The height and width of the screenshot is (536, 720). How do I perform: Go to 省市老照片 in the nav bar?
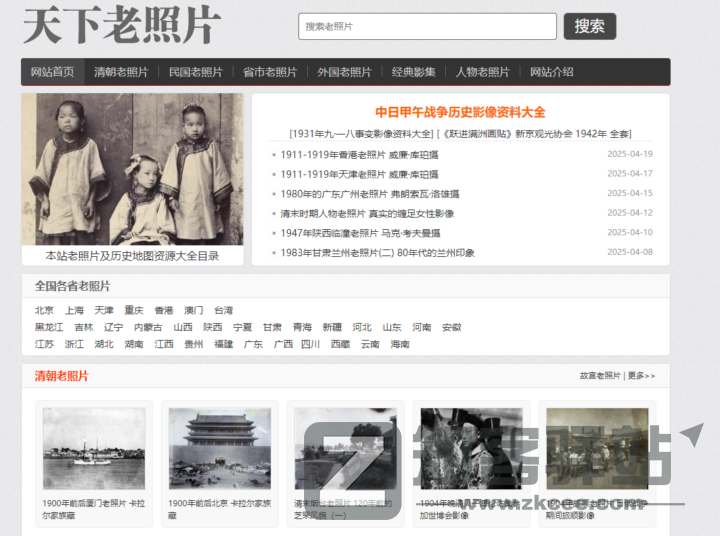tap(270, 72)
